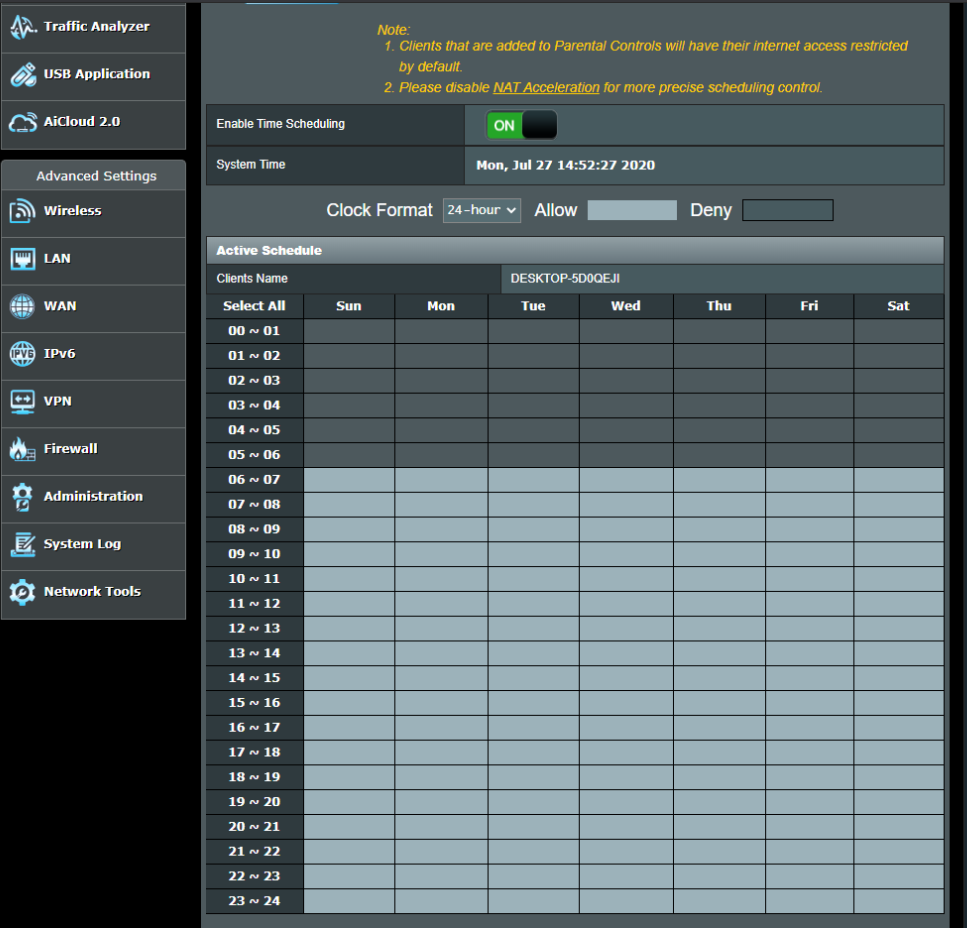Click the Deny color swatch
Screen dimensions: 967x928
(787, 210)
